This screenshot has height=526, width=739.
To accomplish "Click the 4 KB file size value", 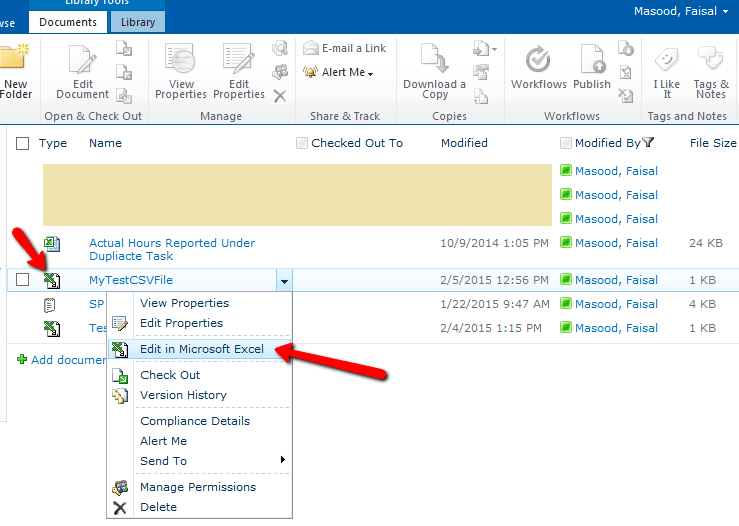I will [x=702, y=304].
